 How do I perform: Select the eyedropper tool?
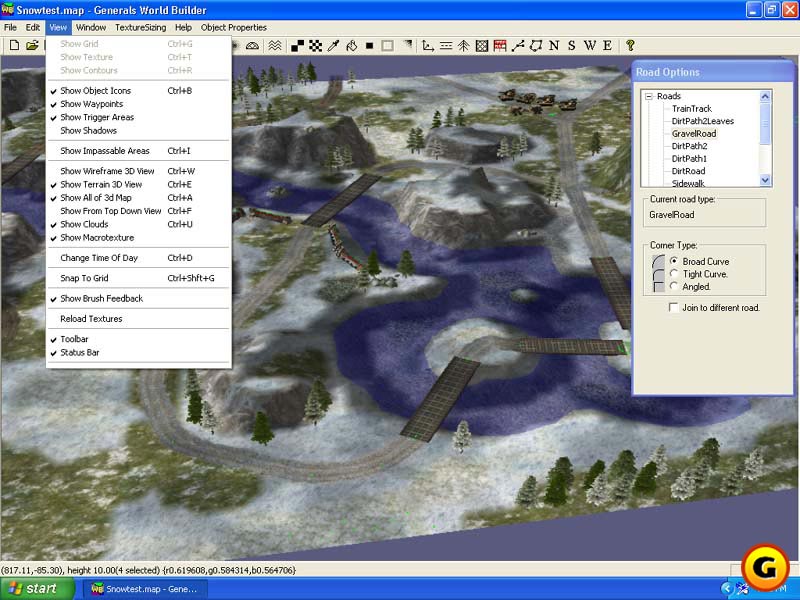tap(334, 46)
